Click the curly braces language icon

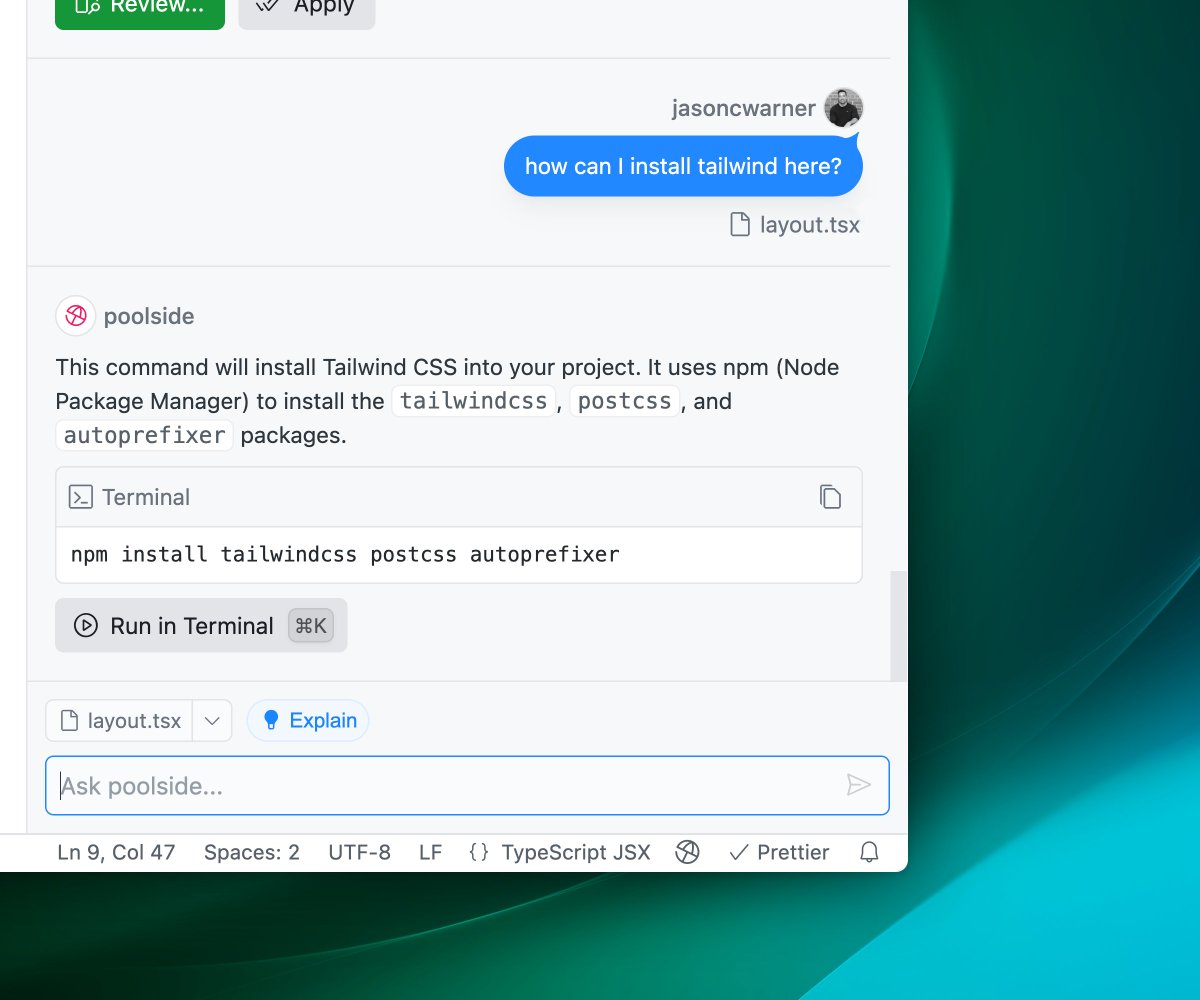point(479,852)
